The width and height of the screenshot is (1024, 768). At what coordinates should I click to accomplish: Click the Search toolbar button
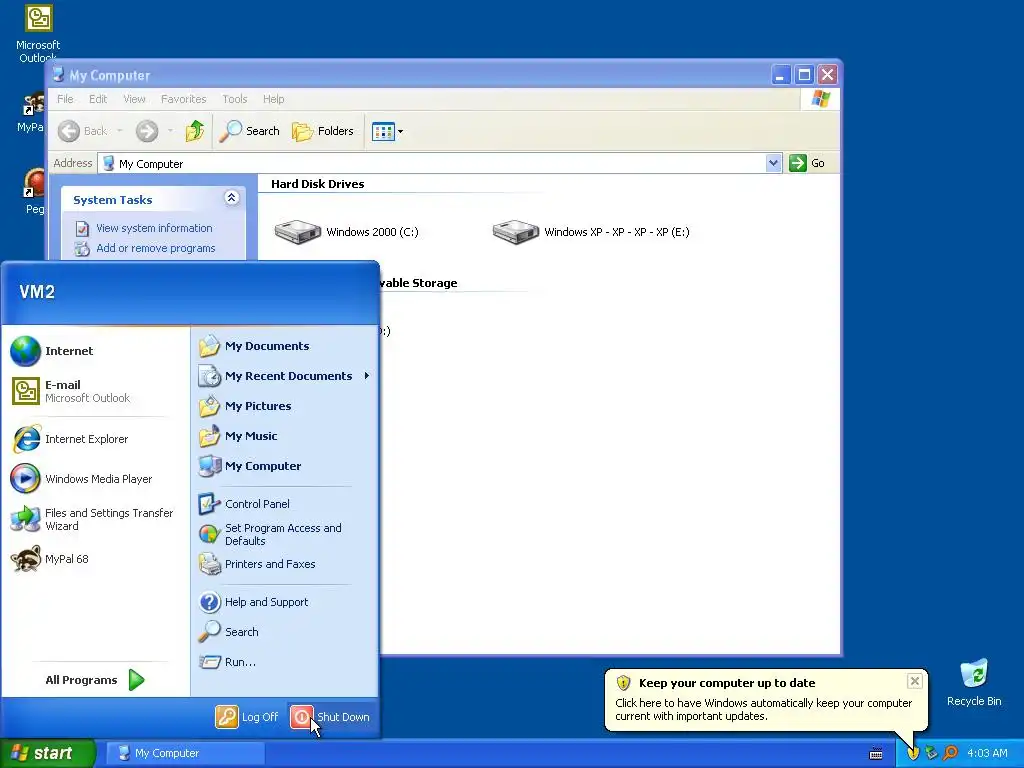[249, 131]
